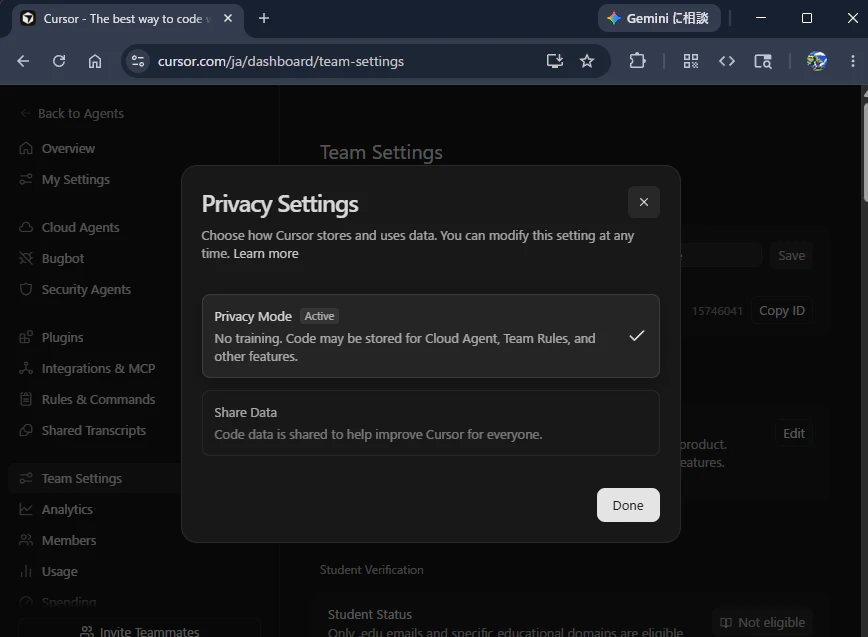The width and height of the screenshot is (868, 637).
Task: Go to Cloud Agents page
Action: 80,227
